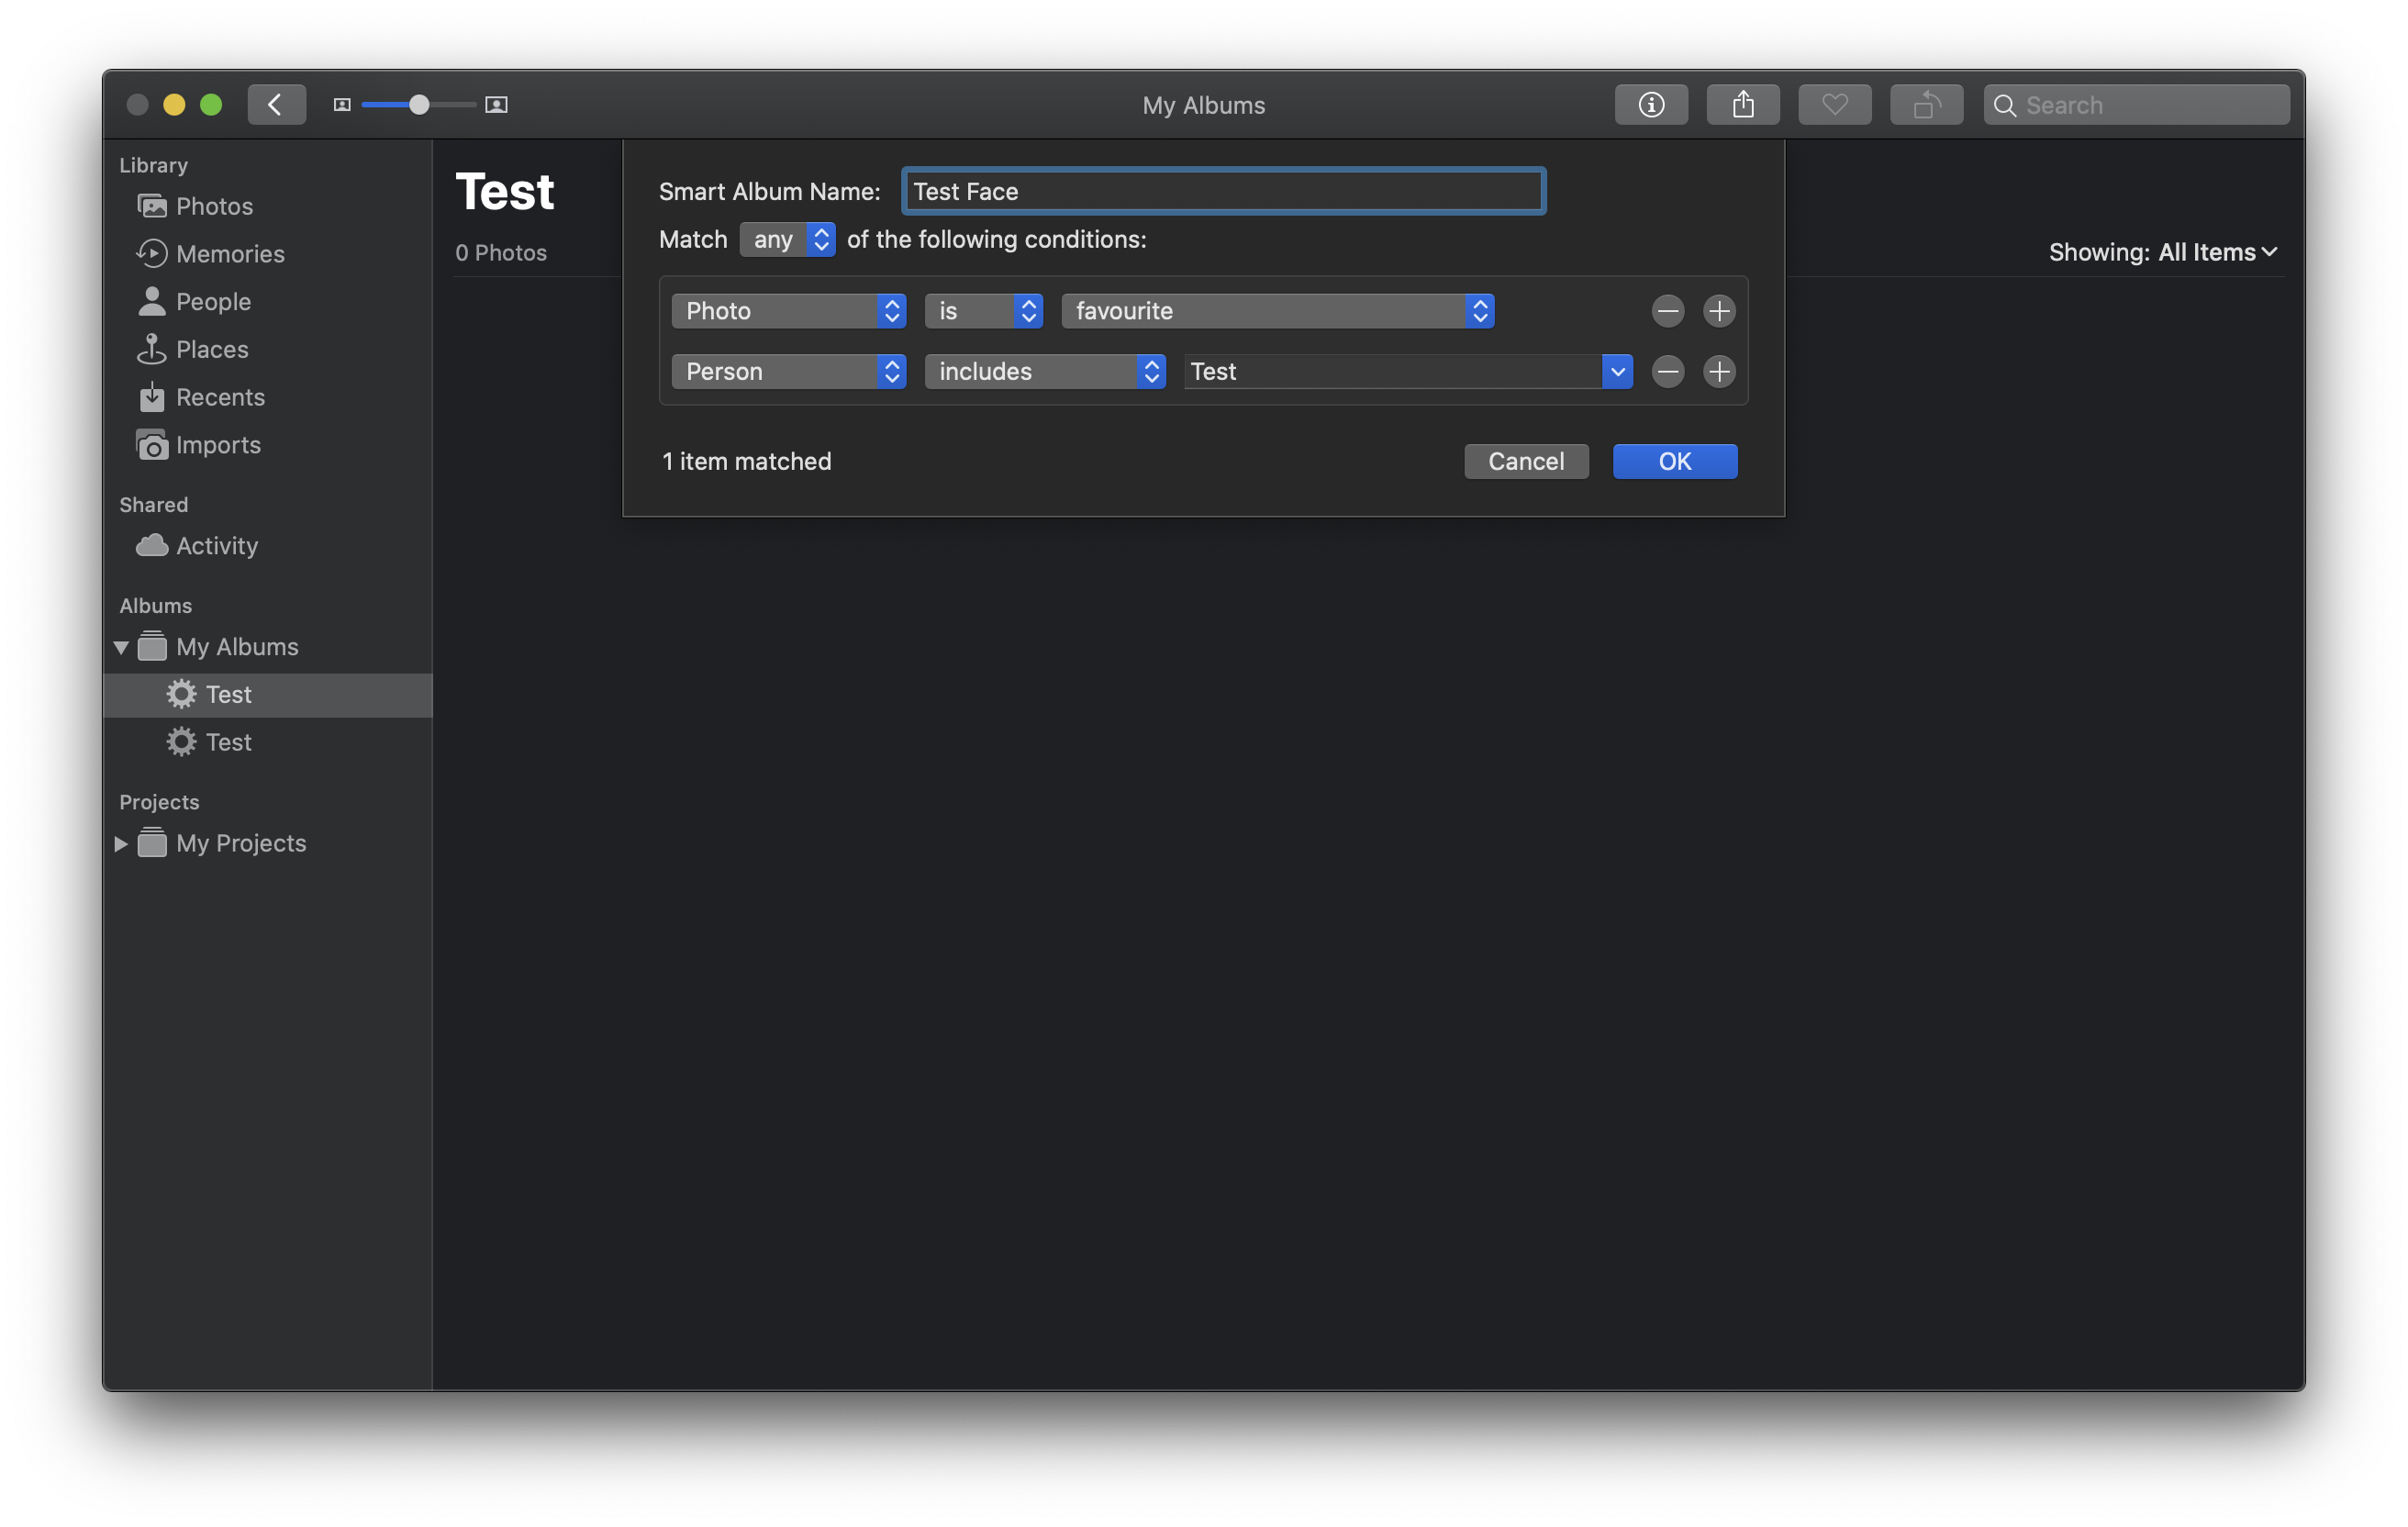Viewport: 2408px width, 1527px height.
Task: Open the Match any popup menu
Action: pos(787,240)
